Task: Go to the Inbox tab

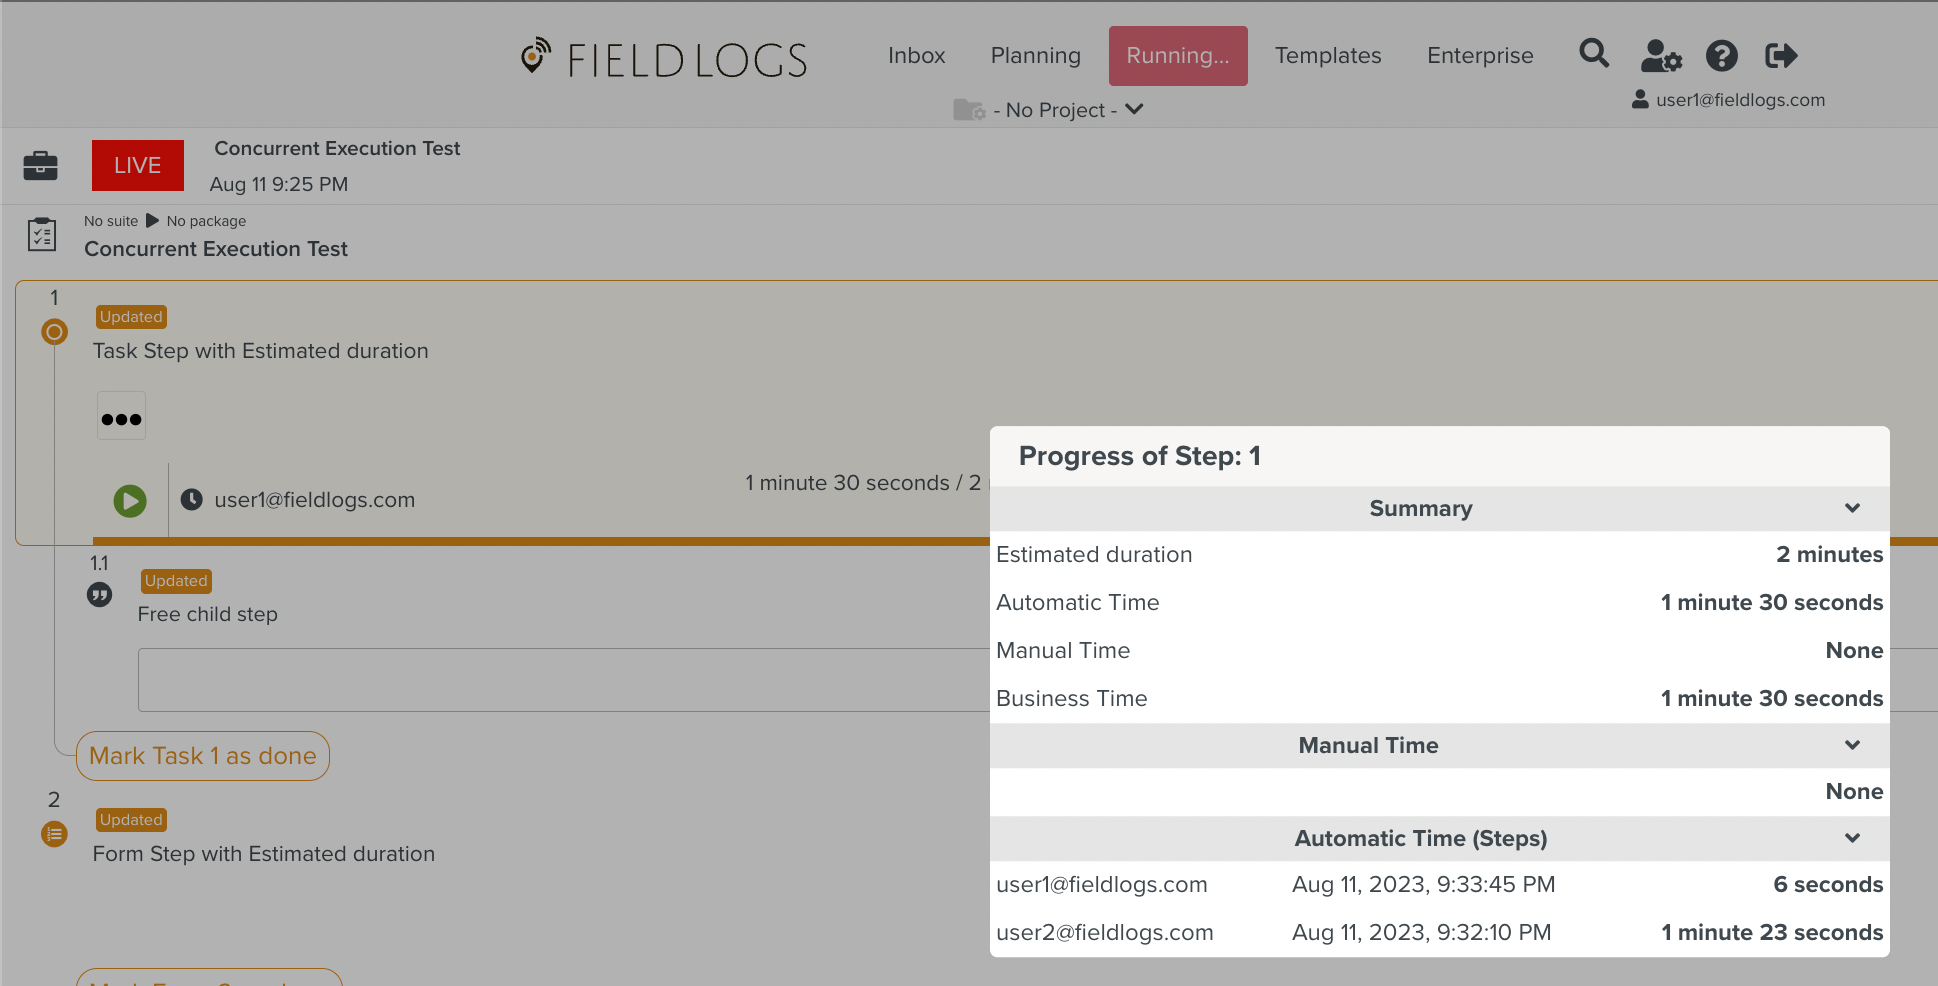Action: click(x=916, y=56)
